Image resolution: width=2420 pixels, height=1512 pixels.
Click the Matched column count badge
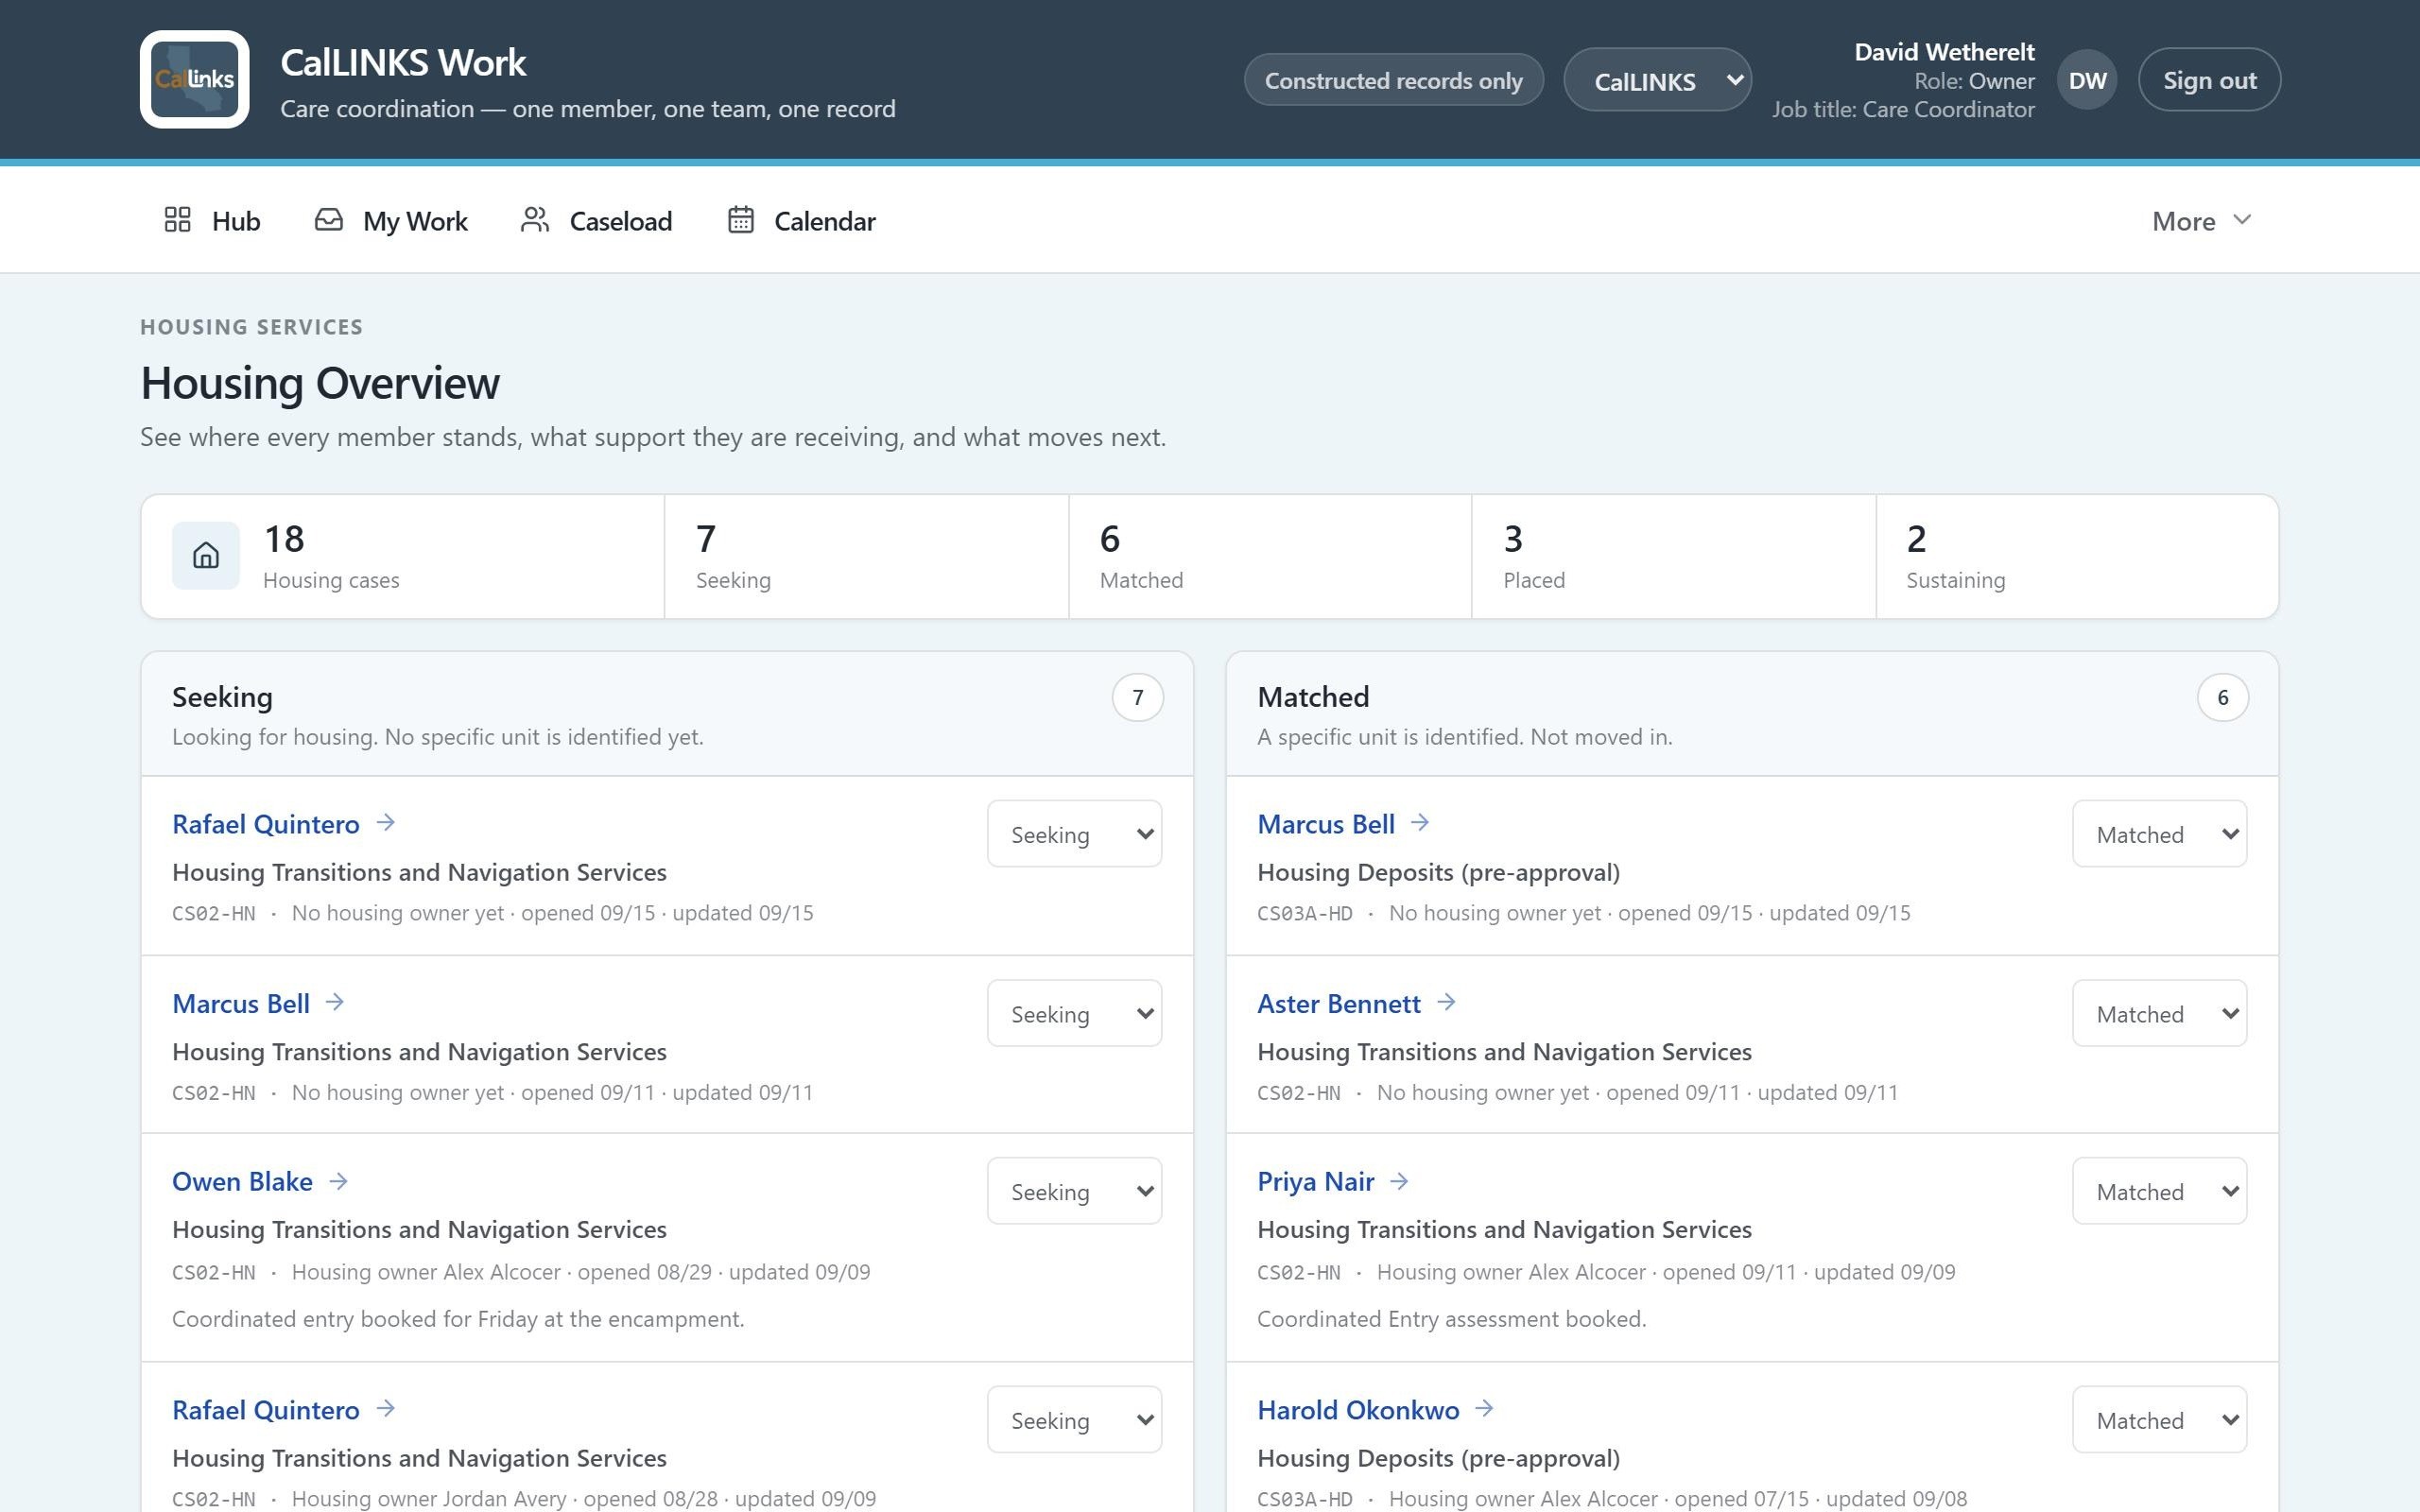[2222, 697]
